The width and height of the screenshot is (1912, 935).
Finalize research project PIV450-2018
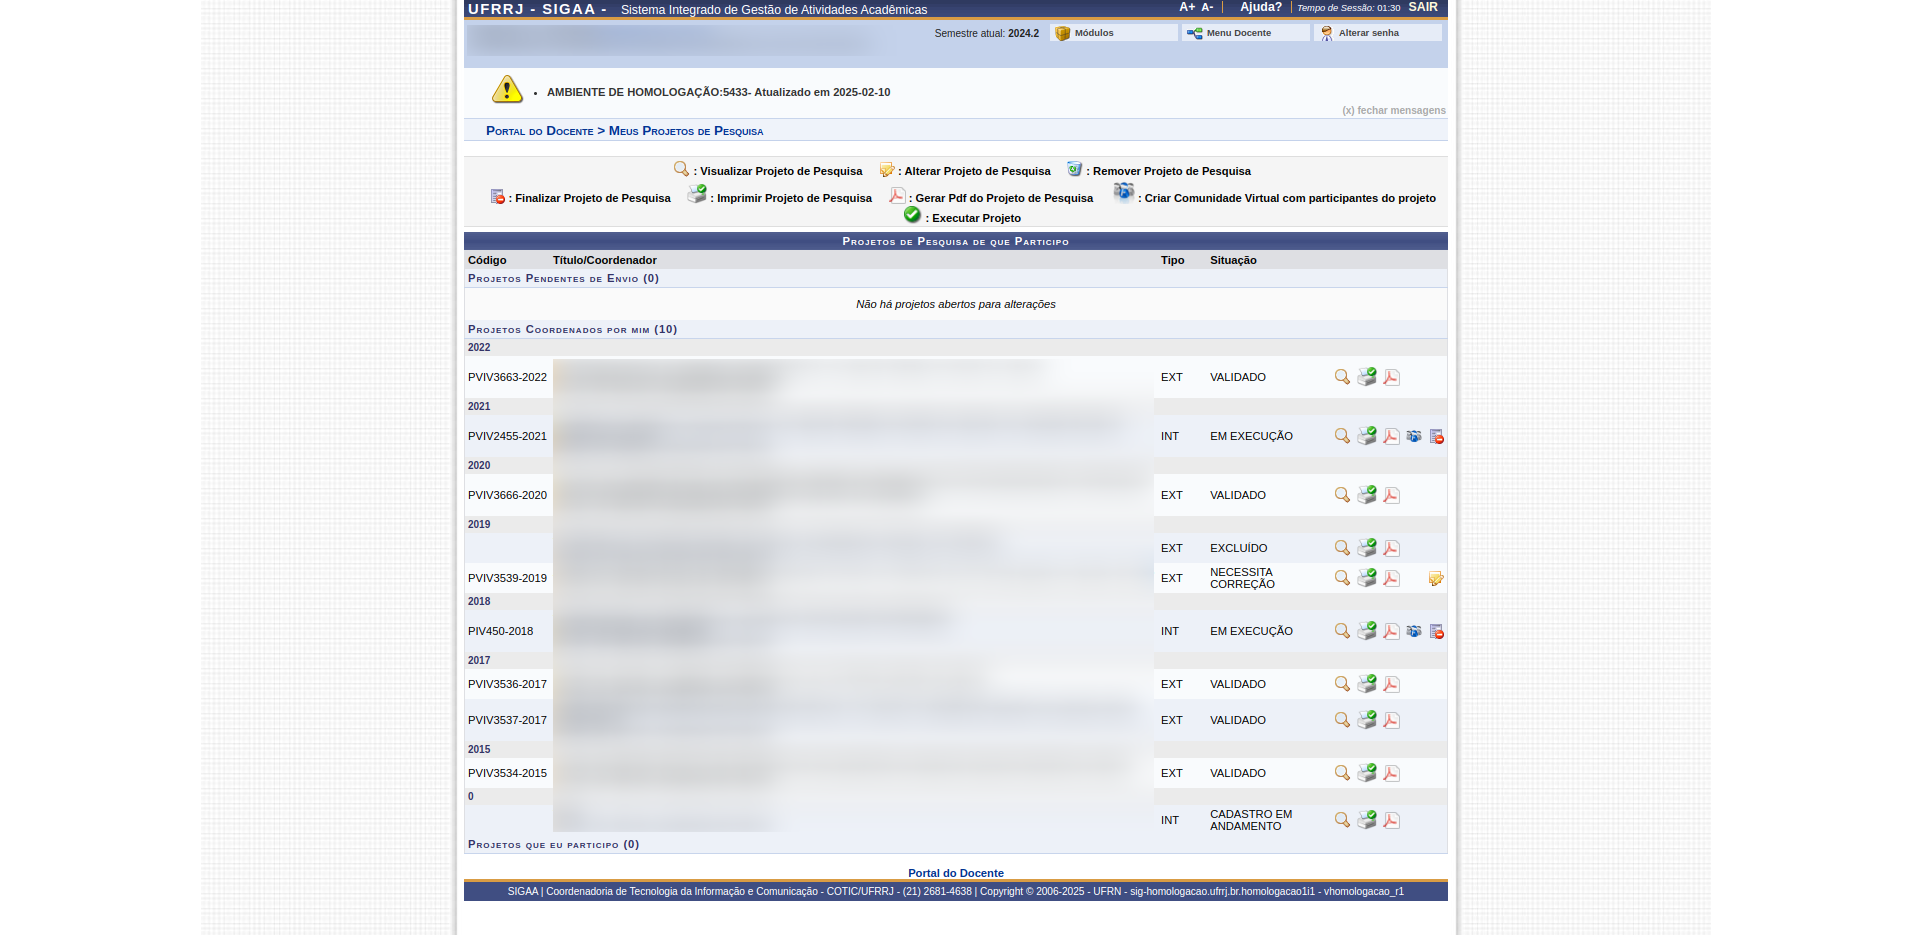tap(1436, 631)
